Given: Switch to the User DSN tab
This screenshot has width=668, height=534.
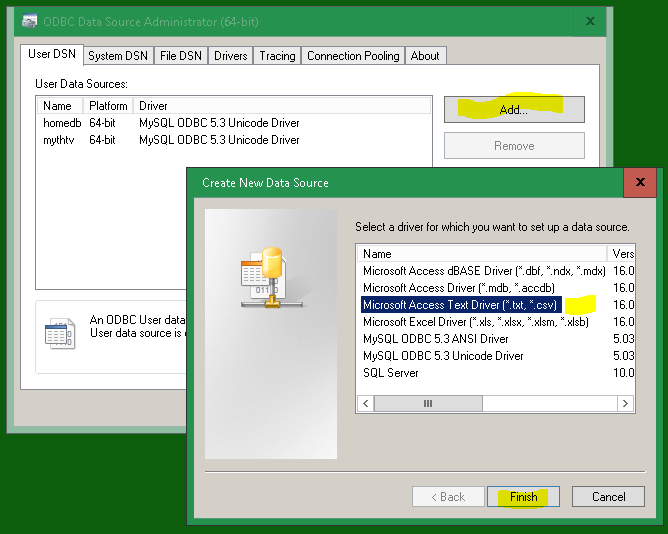Looking at the screenshot, I should [52, 54].
